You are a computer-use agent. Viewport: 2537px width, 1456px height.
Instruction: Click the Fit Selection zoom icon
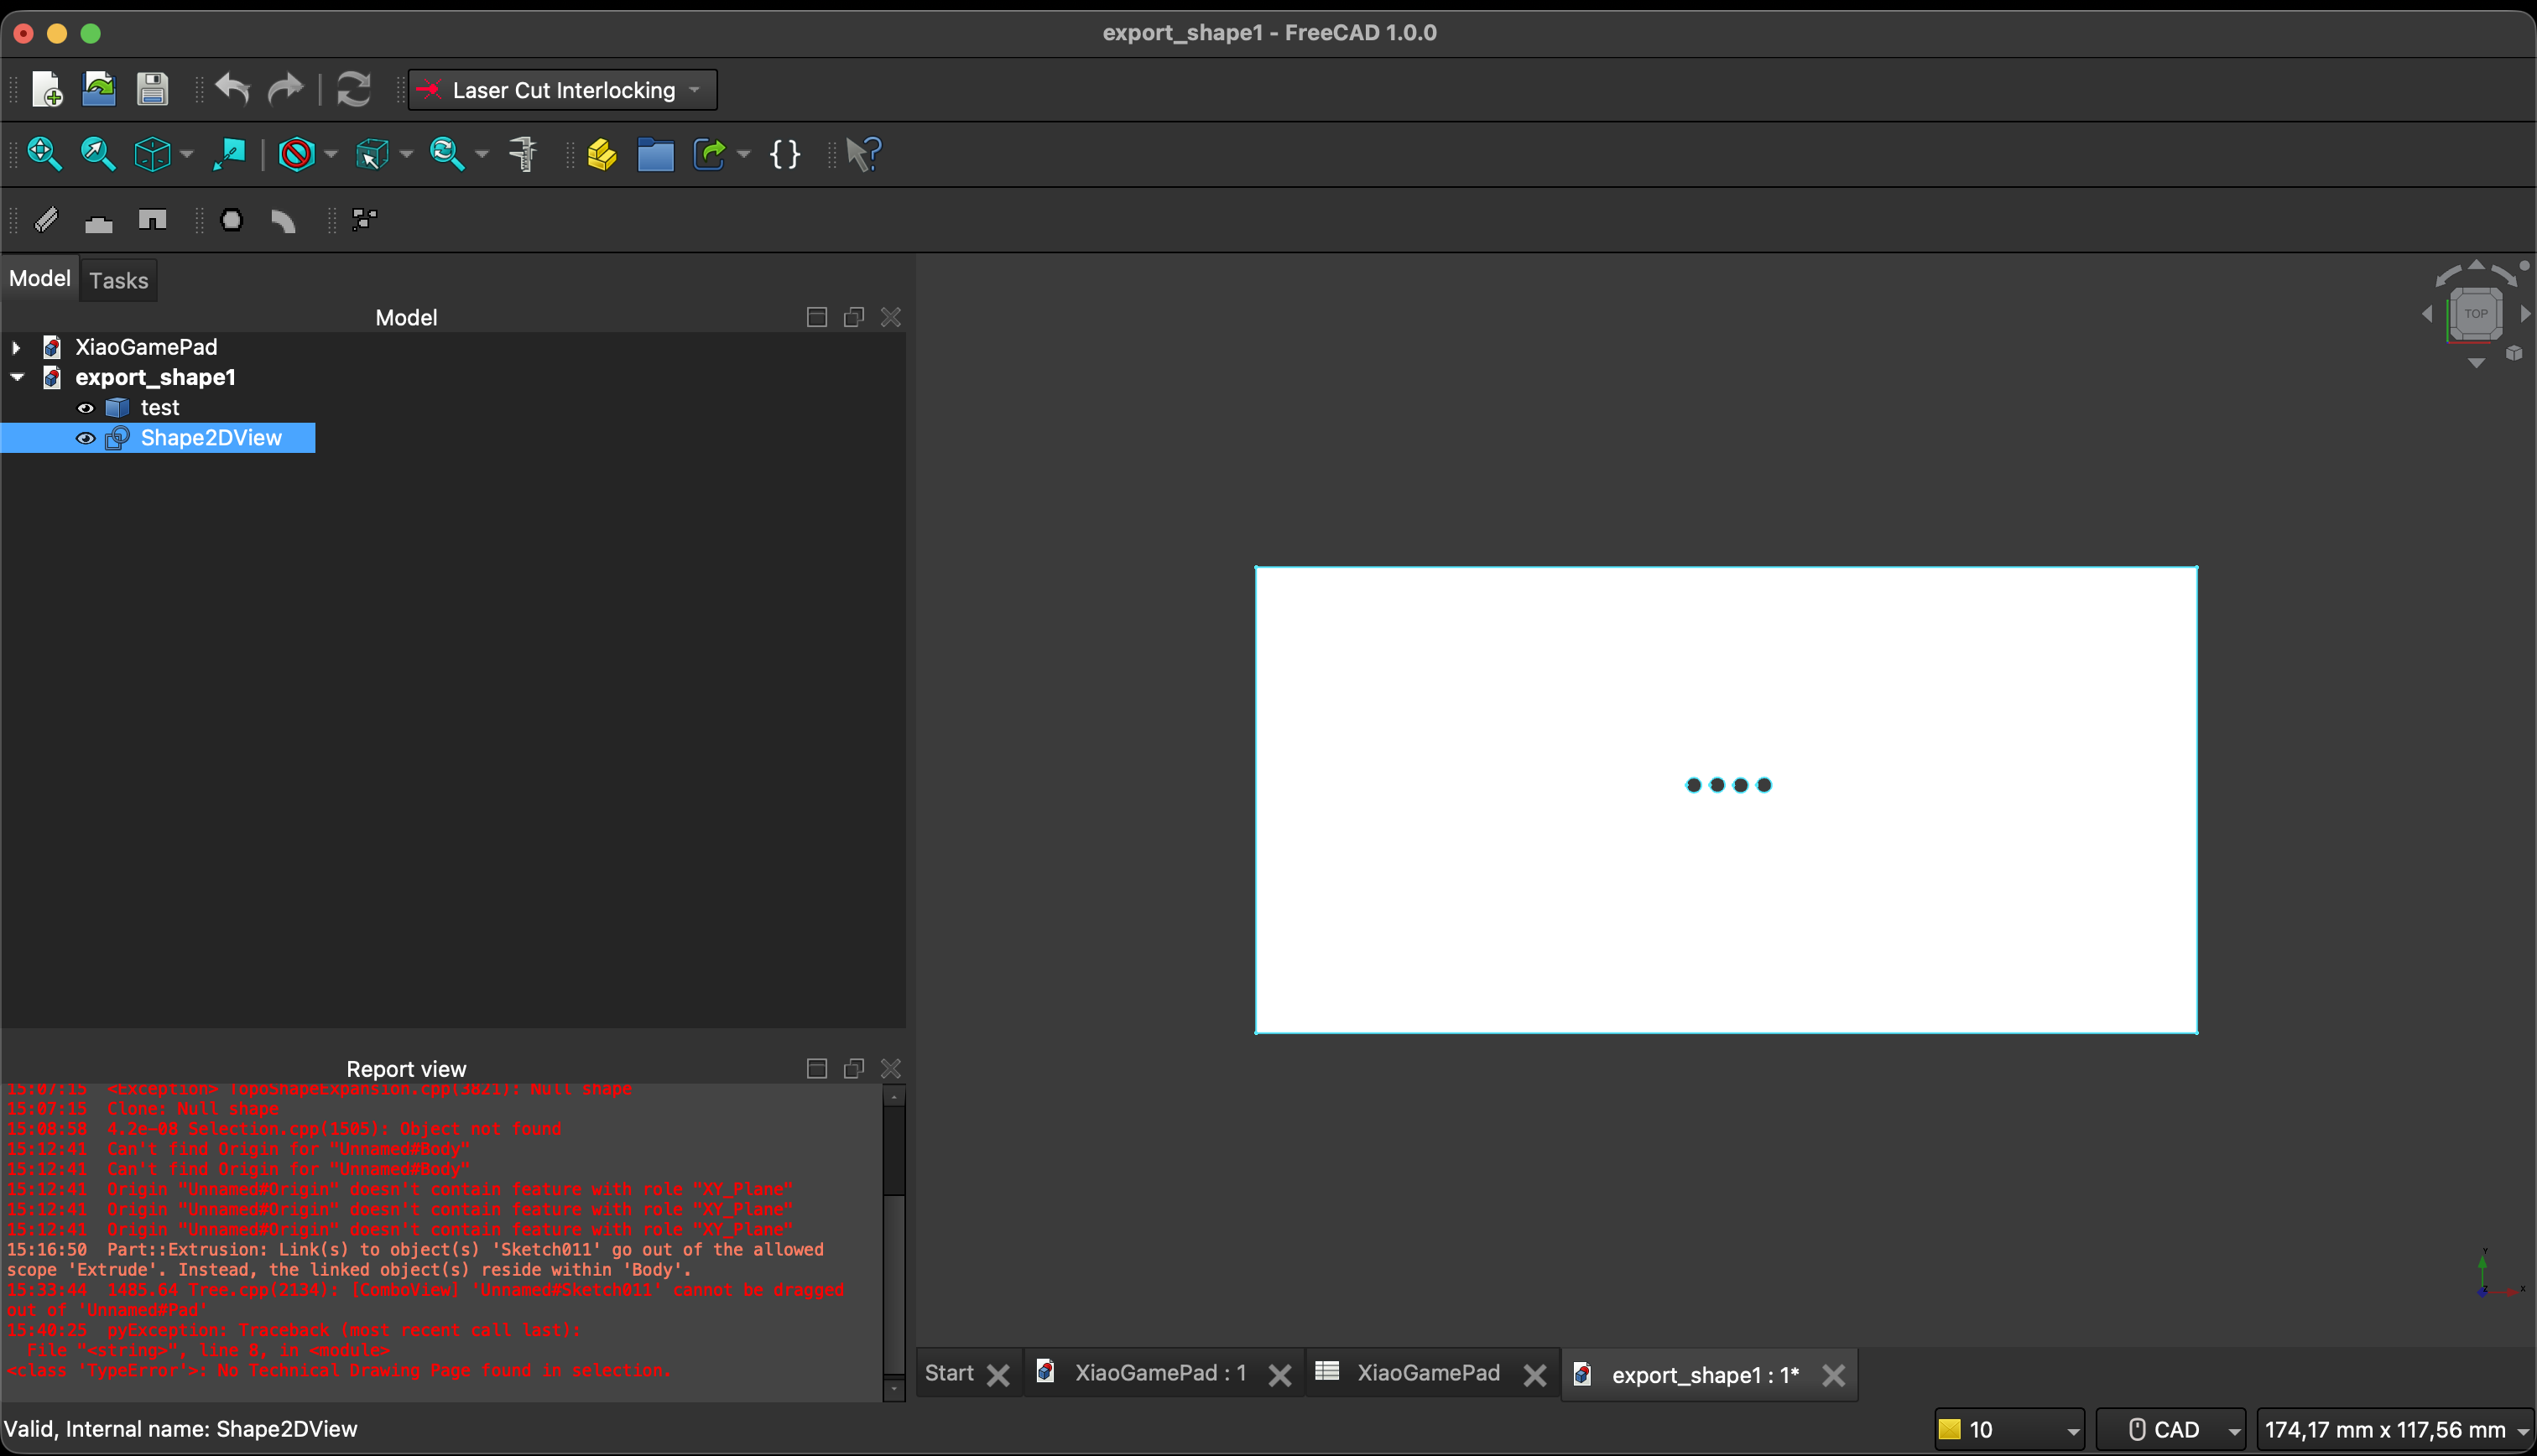click(97, 153)
